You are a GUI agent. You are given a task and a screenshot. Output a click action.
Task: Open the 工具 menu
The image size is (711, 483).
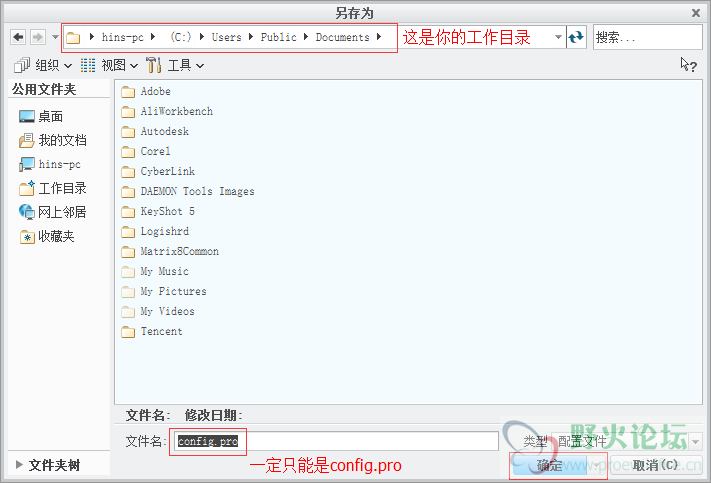click(x=175, y=66)
